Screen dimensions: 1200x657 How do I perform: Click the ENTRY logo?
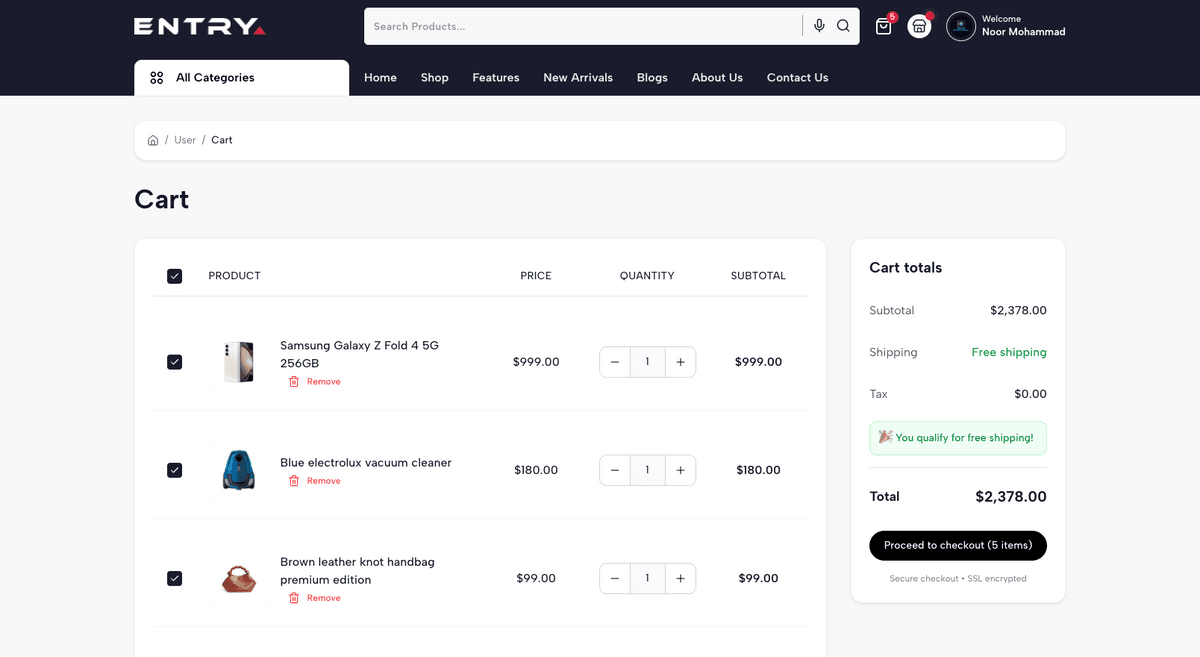pos(200,27)
